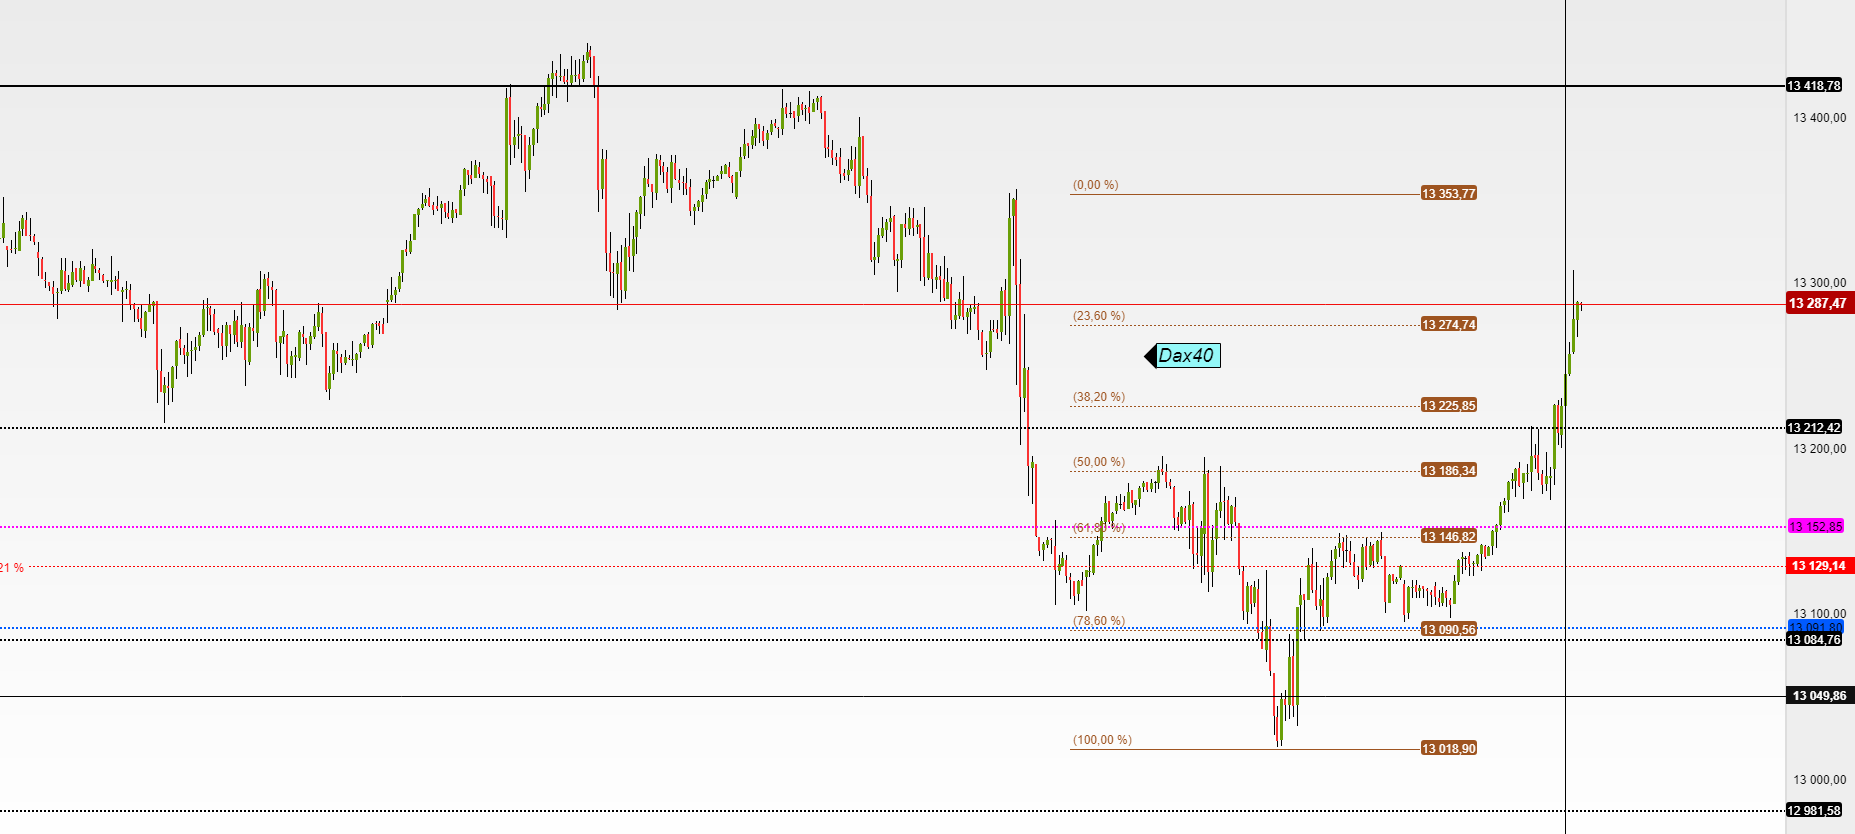
Task: Click the Dax40 label arrow marker
Action: click(x=1150, y=356)
